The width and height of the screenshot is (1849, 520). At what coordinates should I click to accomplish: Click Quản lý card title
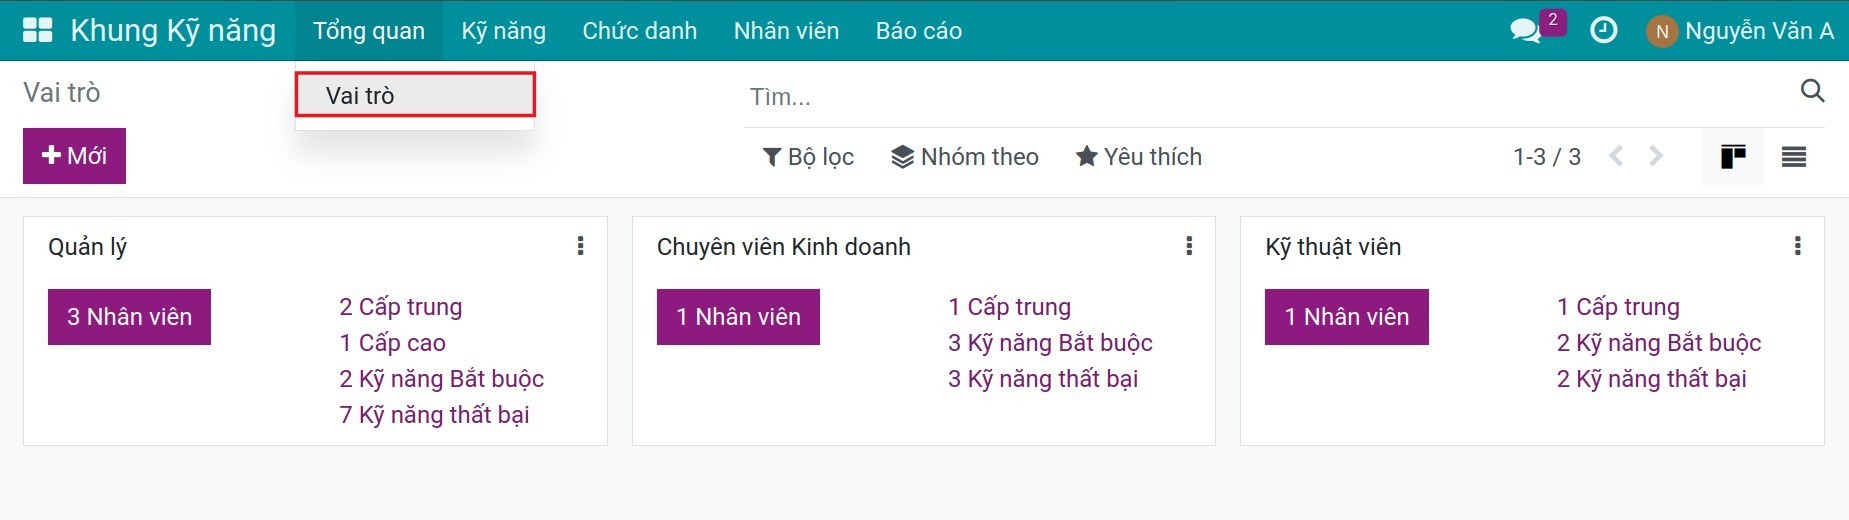tap(88, 247)
